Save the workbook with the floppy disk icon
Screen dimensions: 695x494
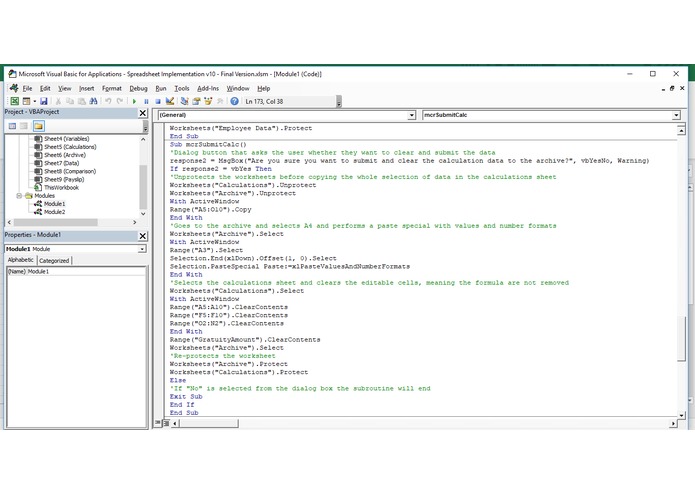pyautogui.click(x=43, y=101)
